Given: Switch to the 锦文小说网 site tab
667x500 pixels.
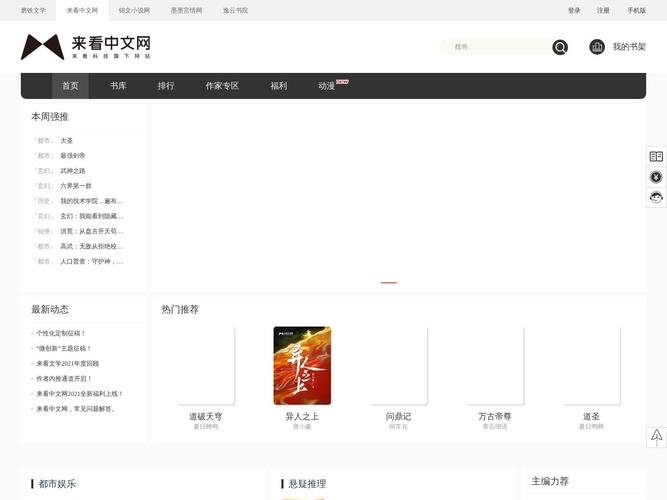Looking at the screenshot, I should pyautogui.click(x=134, y=10).
